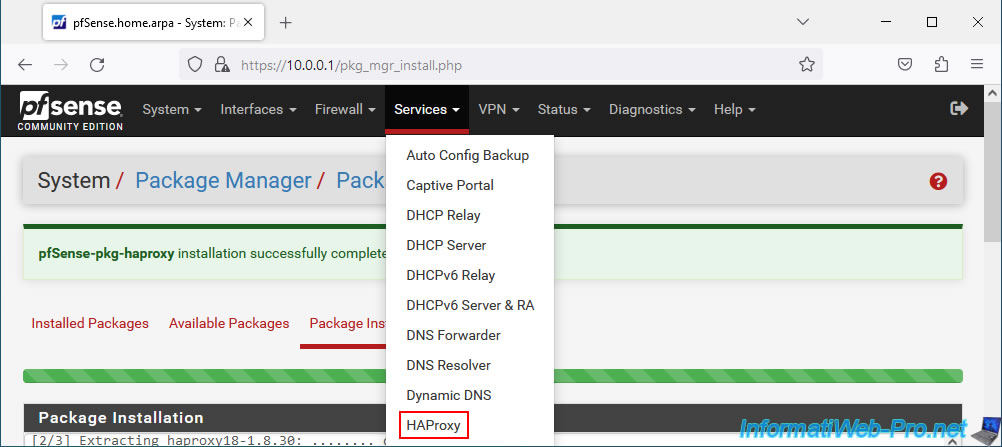Expand the Status menu
Viewport: 1002px width, 447px height.
pos(564,109)
